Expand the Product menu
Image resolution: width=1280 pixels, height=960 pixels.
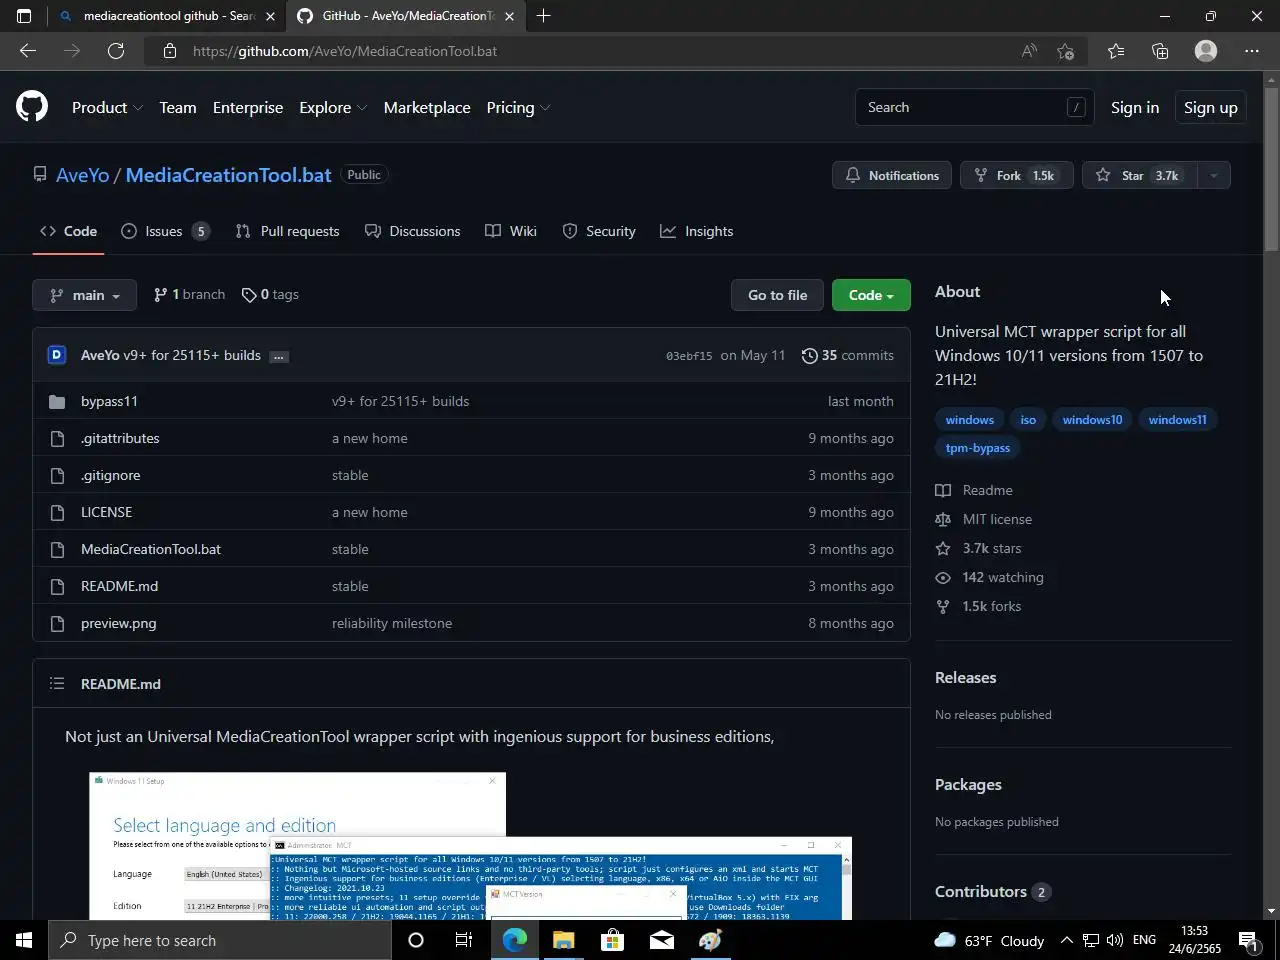[x=107, y=107]
